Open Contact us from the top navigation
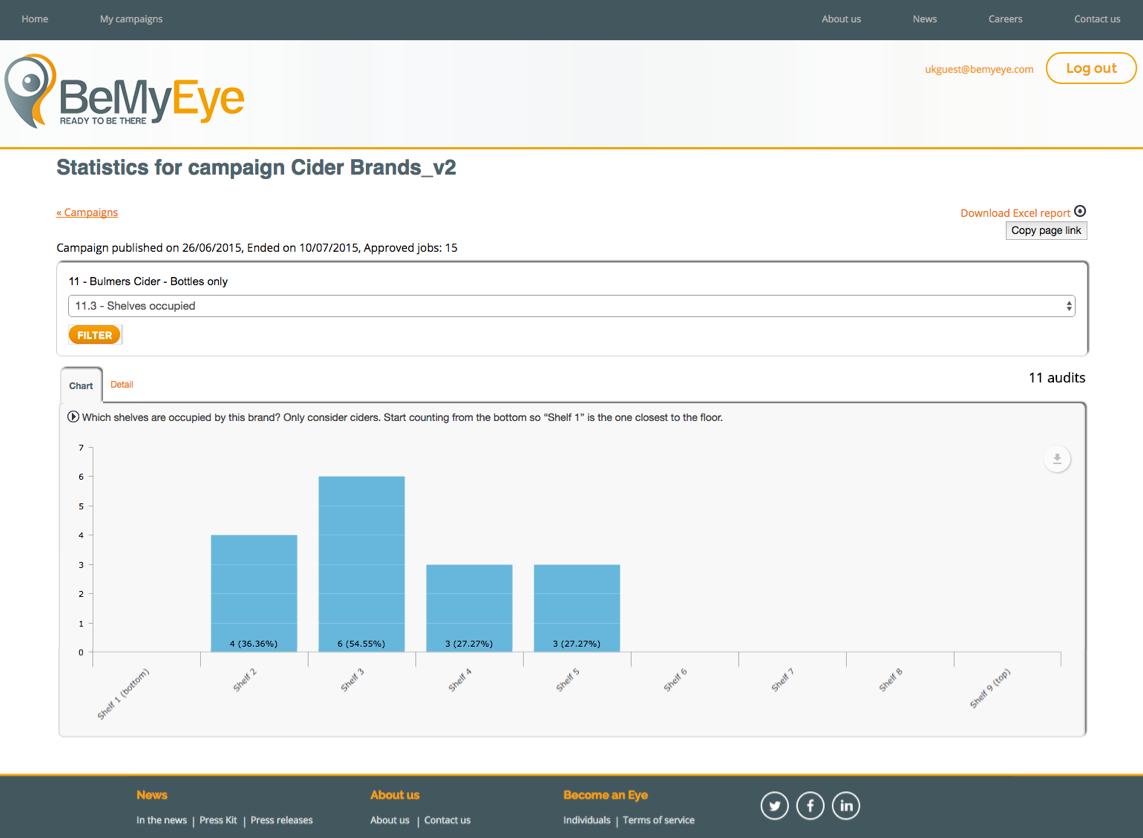Viewport: 1143px width, 838px height. pos(1097,18)
